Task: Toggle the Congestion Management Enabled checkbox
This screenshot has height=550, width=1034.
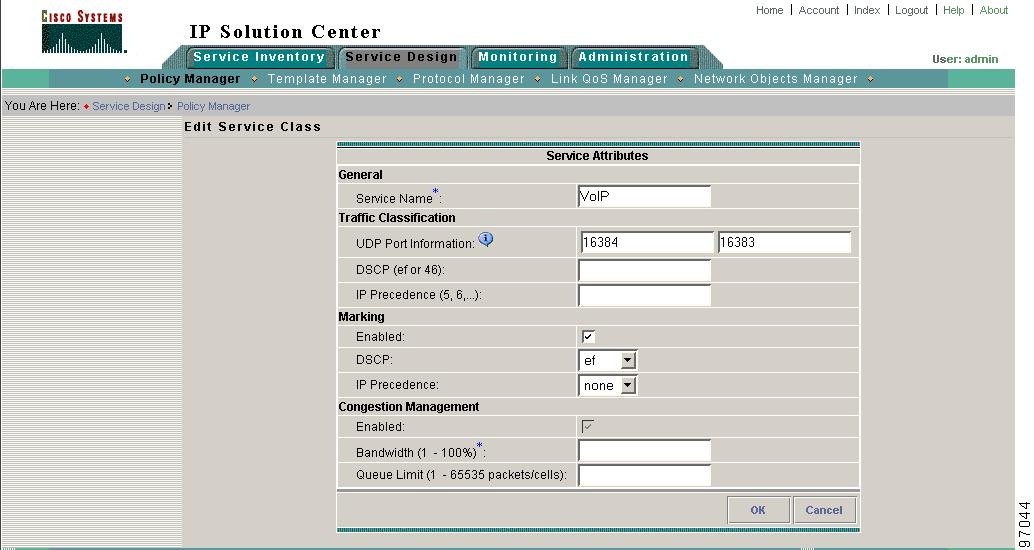Action: (588, 427)
